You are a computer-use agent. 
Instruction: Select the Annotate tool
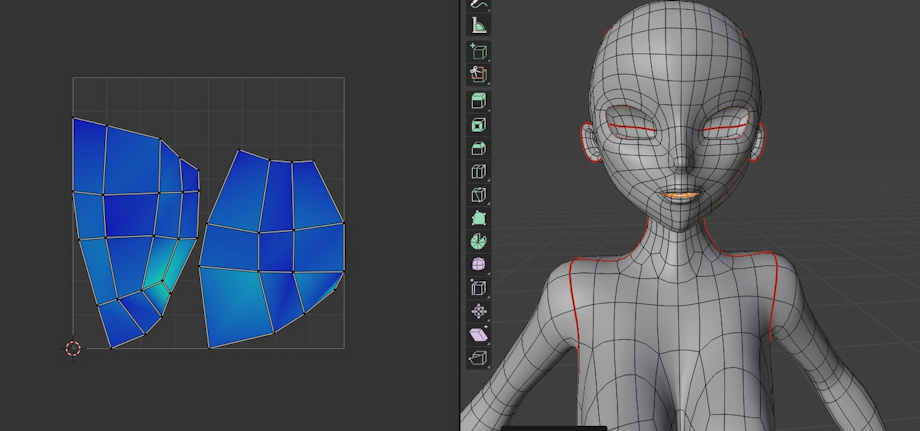click(x=478, y=5)
